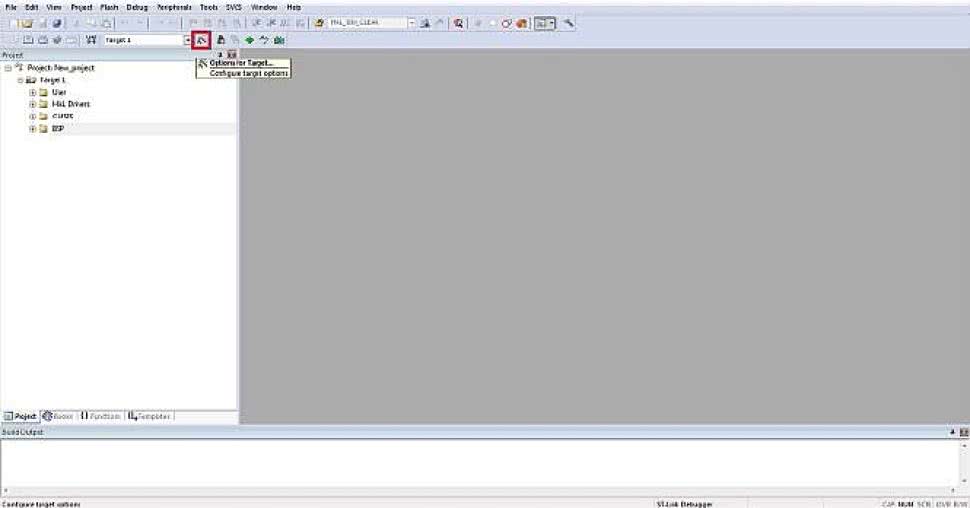Switch to the Functions tab
970x508 pixels.
tap(101, 416)
